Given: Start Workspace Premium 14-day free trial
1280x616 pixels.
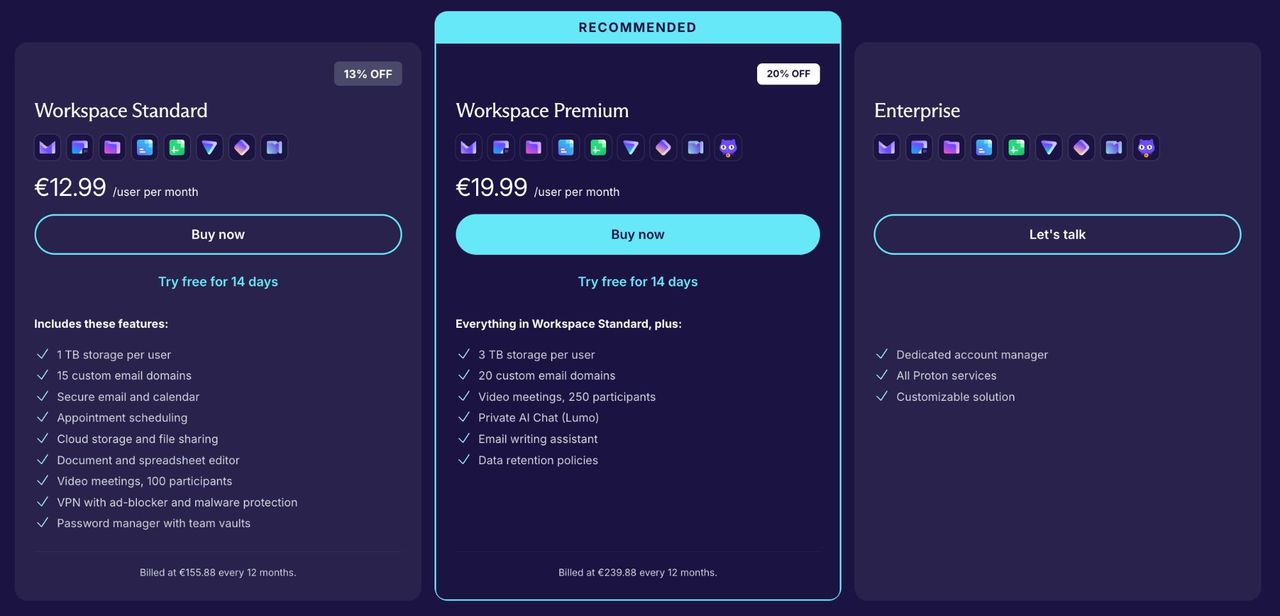Looking at the screenshot, I should [638, 282].
